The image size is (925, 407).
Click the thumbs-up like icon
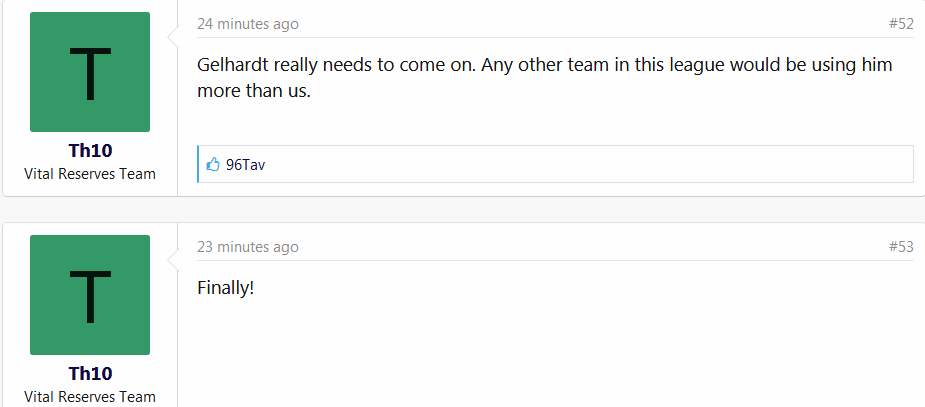[212, 165]
